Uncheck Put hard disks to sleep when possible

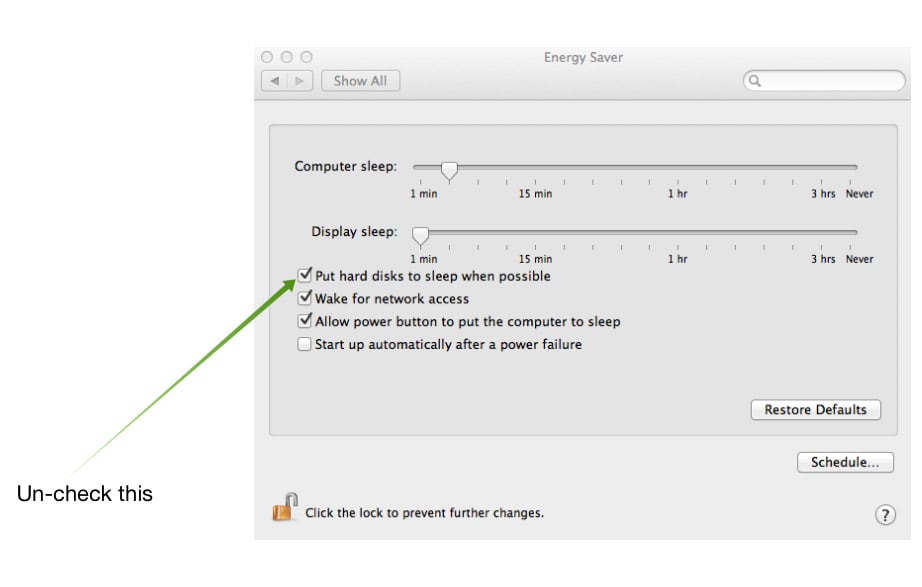(304, 275)
